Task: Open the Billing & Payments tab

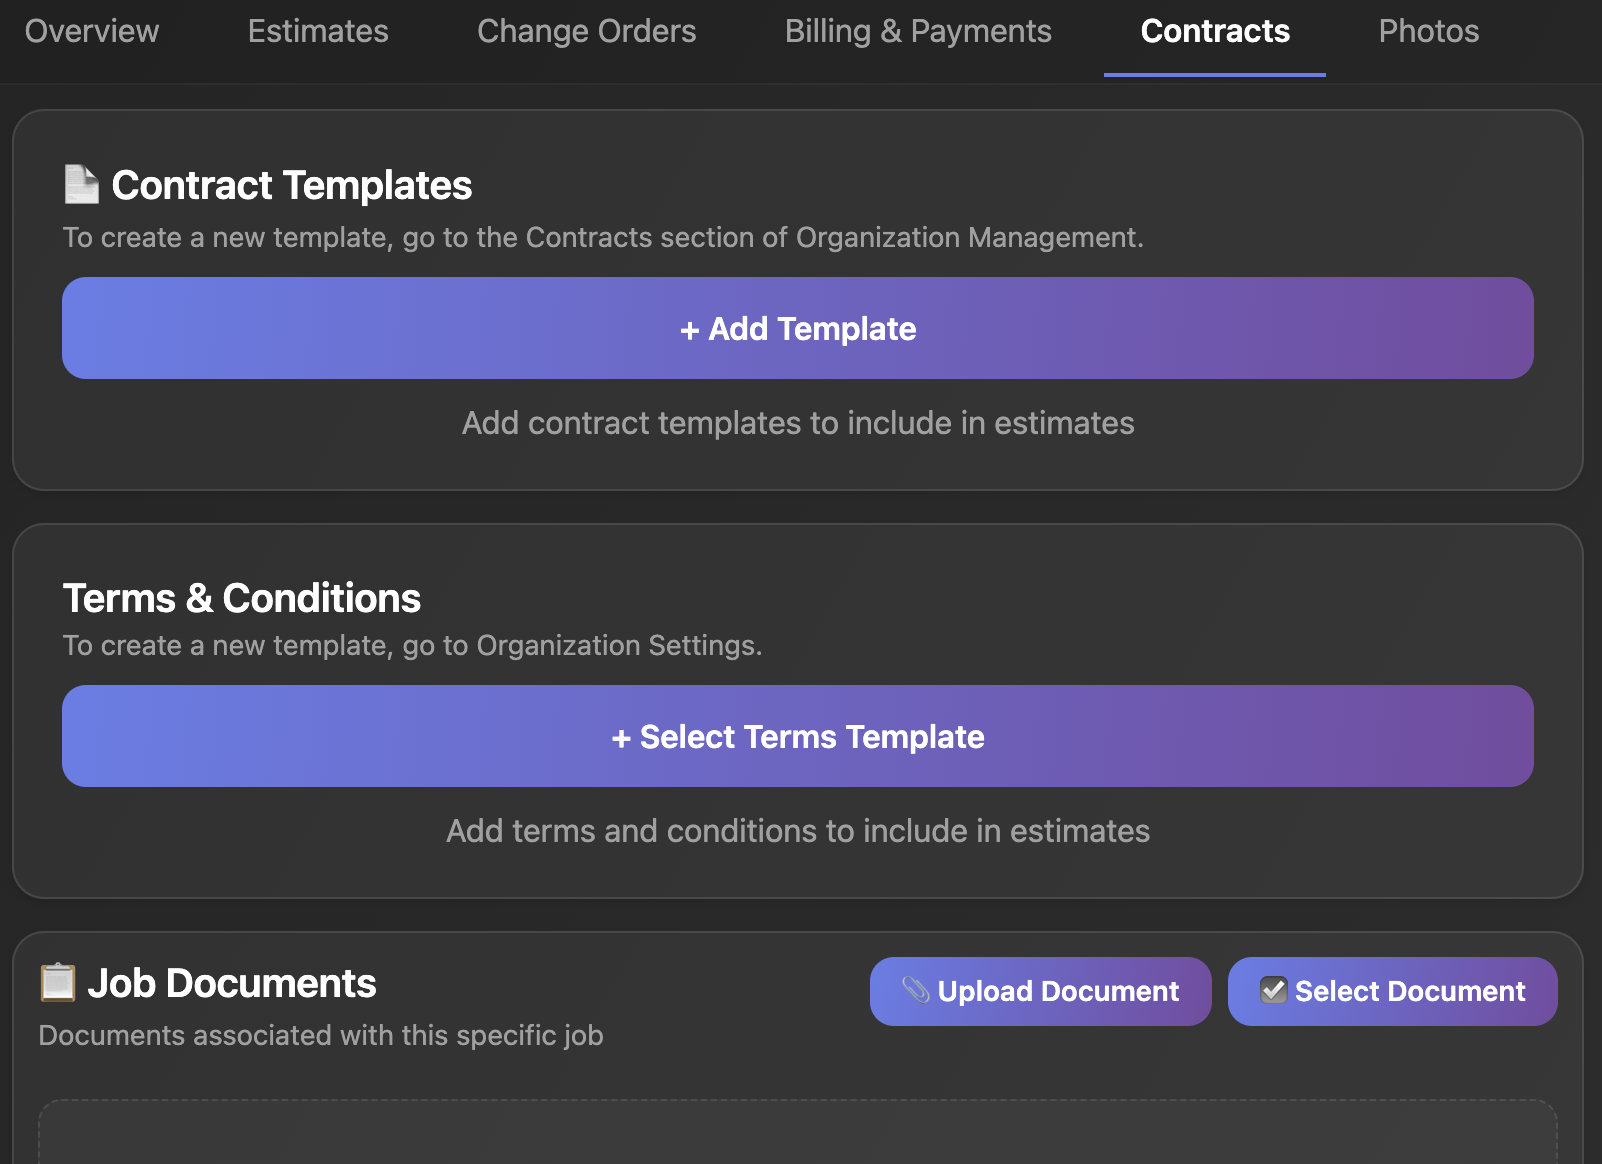Action: click(x=919, y=31)
